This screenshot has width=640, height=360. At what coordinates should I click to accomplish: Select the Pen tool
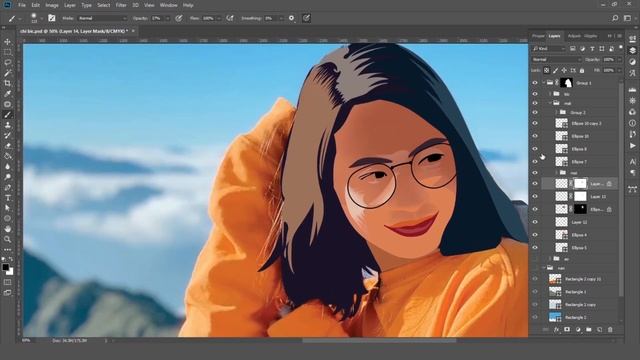point(7,187)
